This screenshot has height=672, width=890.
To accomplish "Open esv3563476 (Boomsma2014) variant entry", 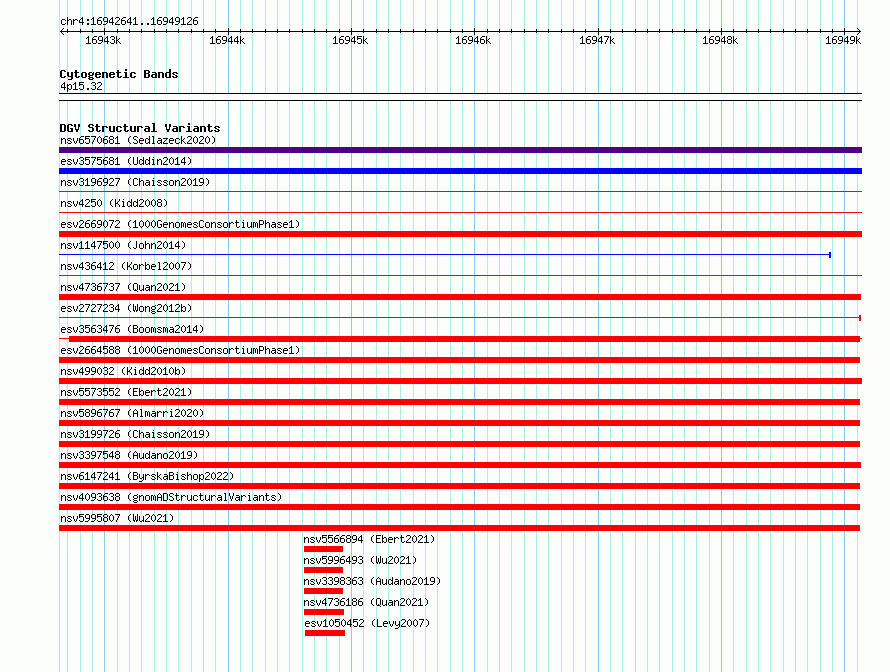I will click(132, 329).
